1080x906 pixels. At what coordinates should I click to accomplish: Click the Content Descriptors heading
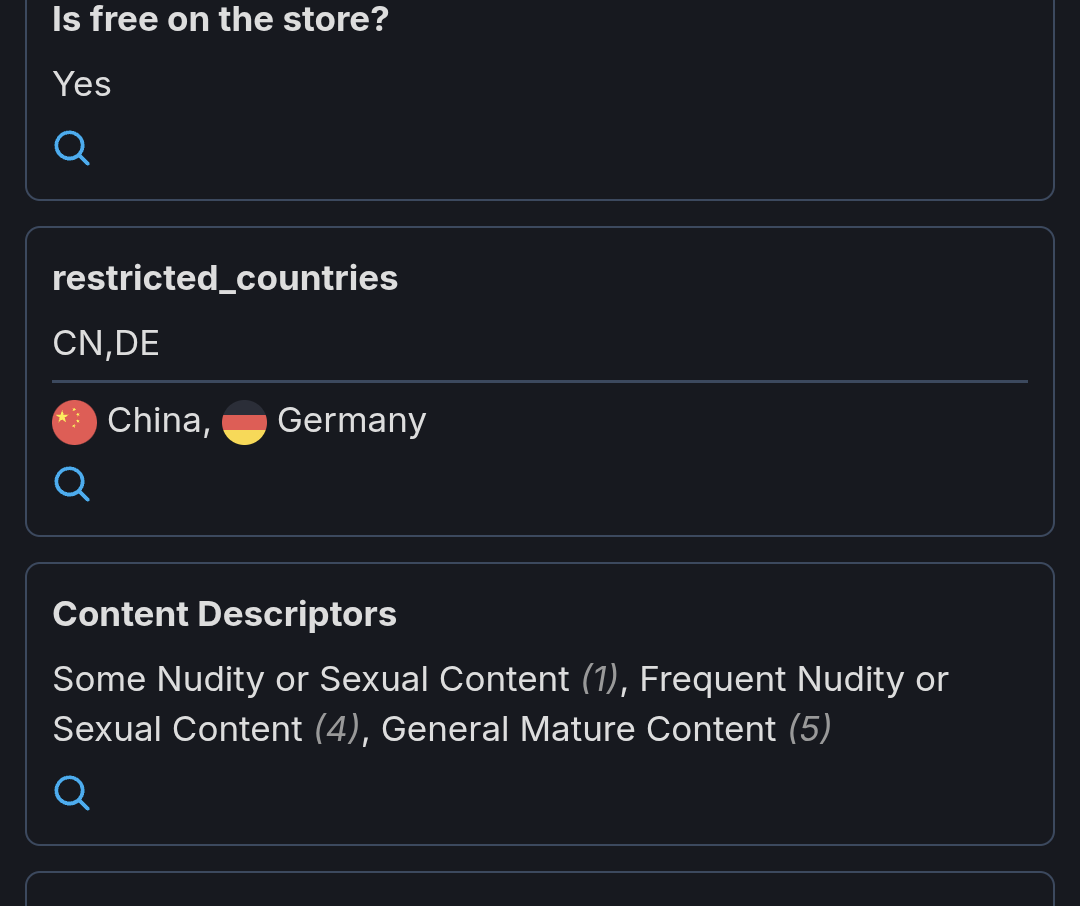coord(225,614)
